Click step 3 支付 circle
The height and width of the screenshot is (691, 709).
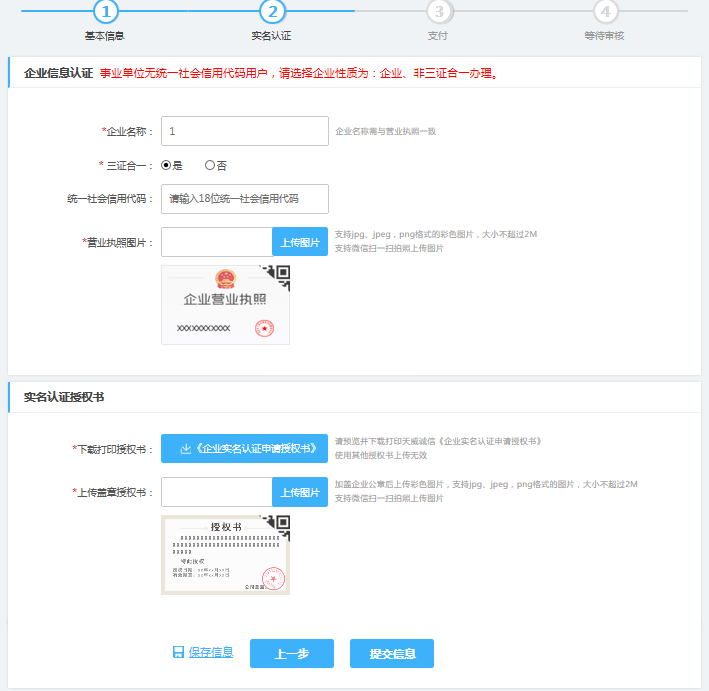438,12
